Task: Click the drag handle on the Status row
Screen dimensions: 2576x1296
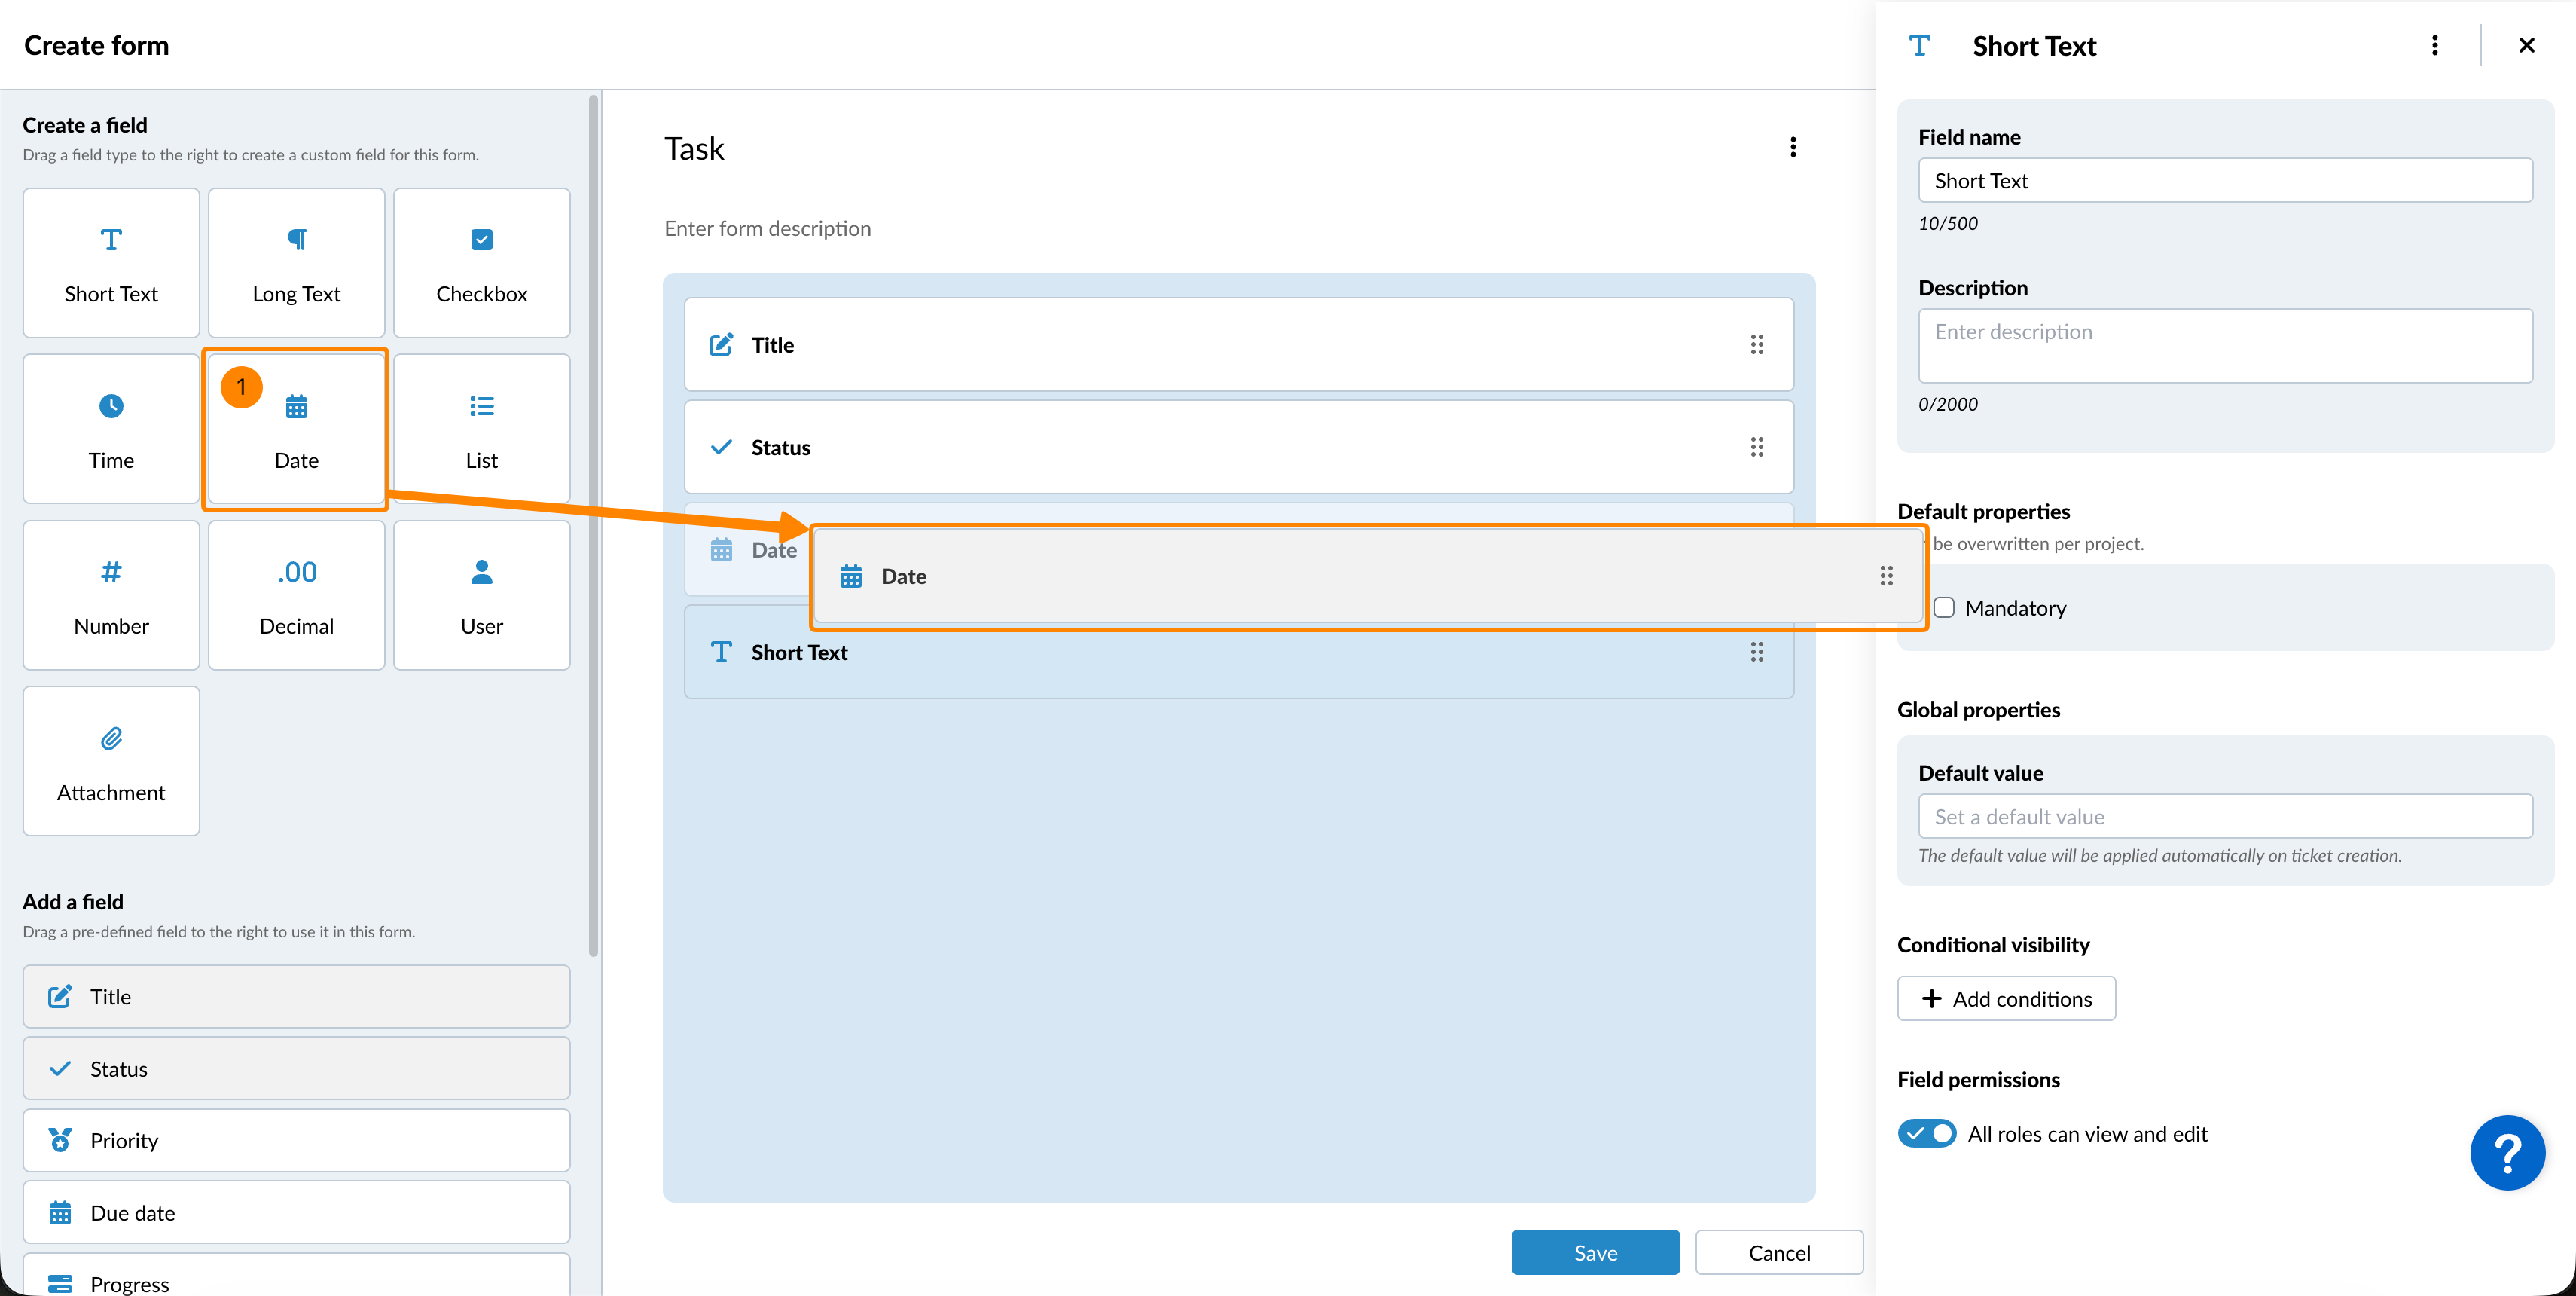Action: pyautogui.click(x=1756, y=447)
